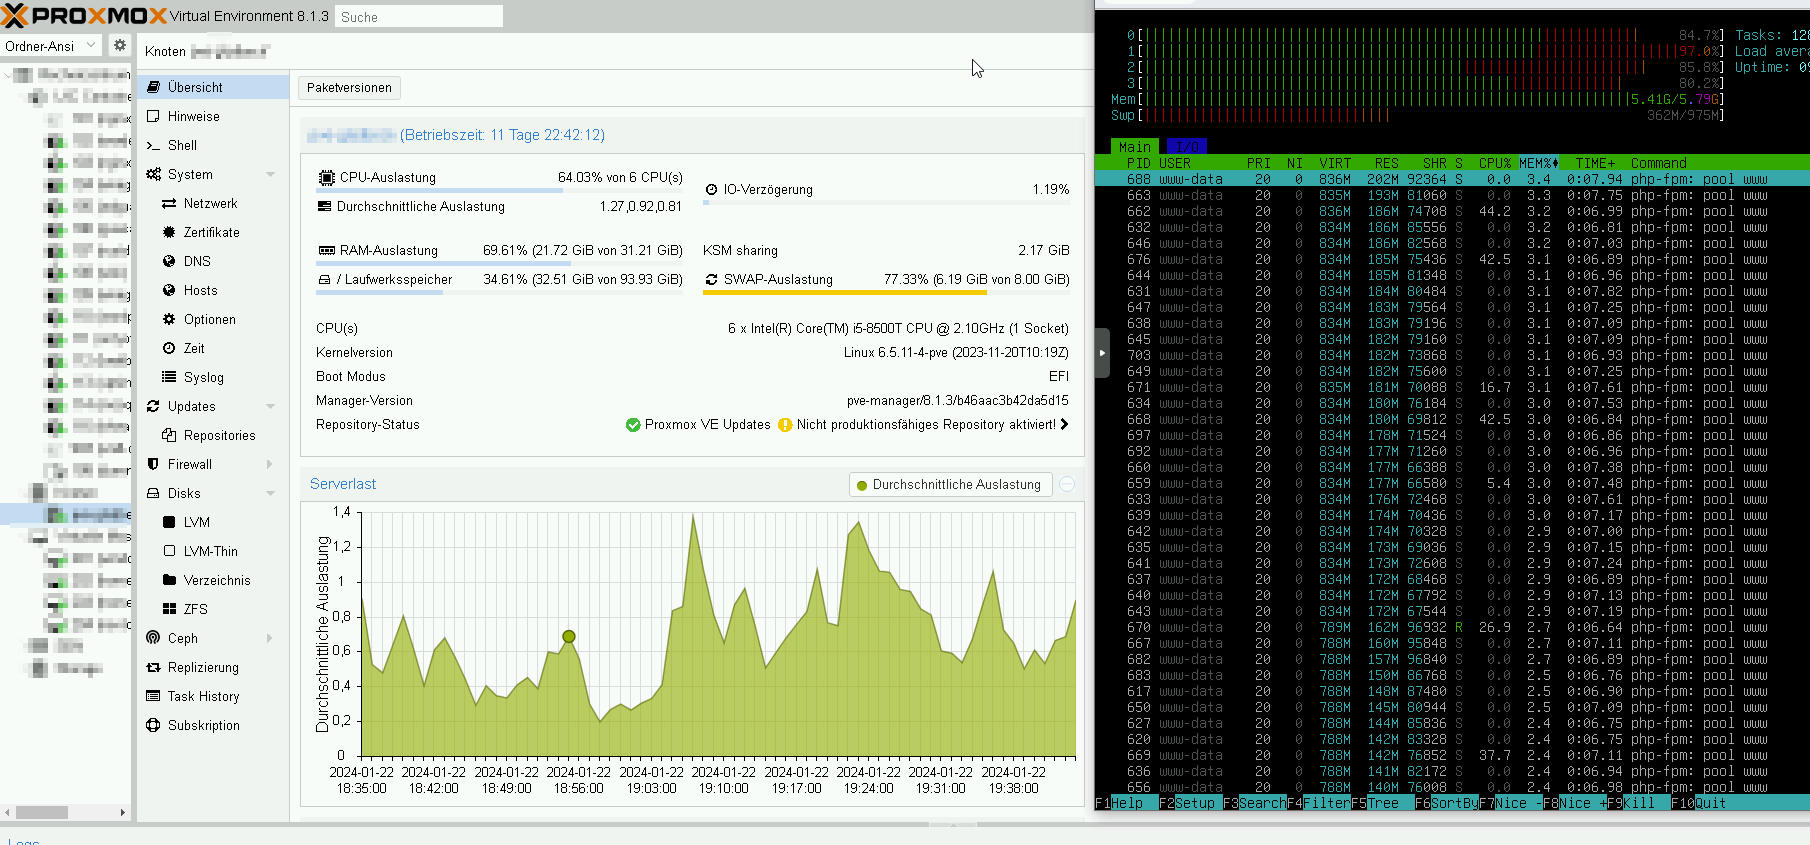The image size is (1810, 845).
Task: Click the Paketversionen button
Action: (x=349, y=88)
